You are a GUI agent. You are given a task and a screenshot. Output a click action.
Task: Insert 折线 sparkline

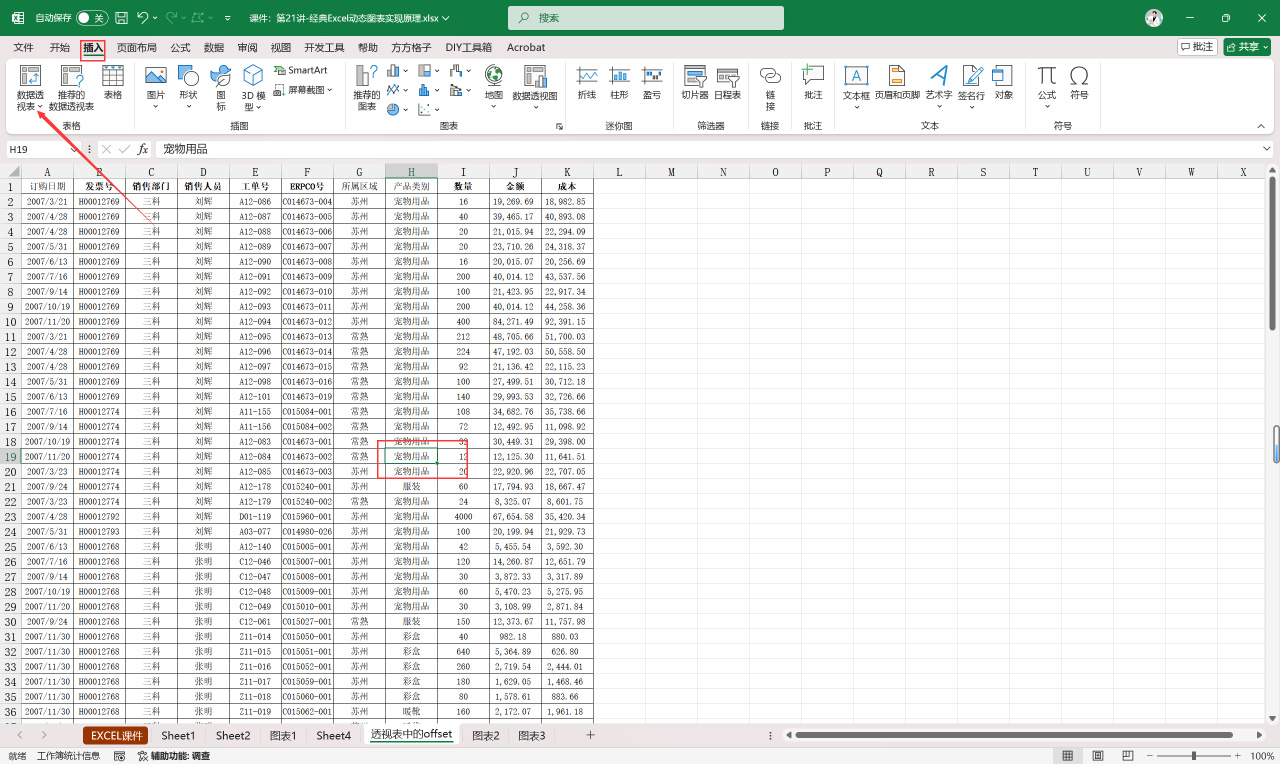pos(587,83)
